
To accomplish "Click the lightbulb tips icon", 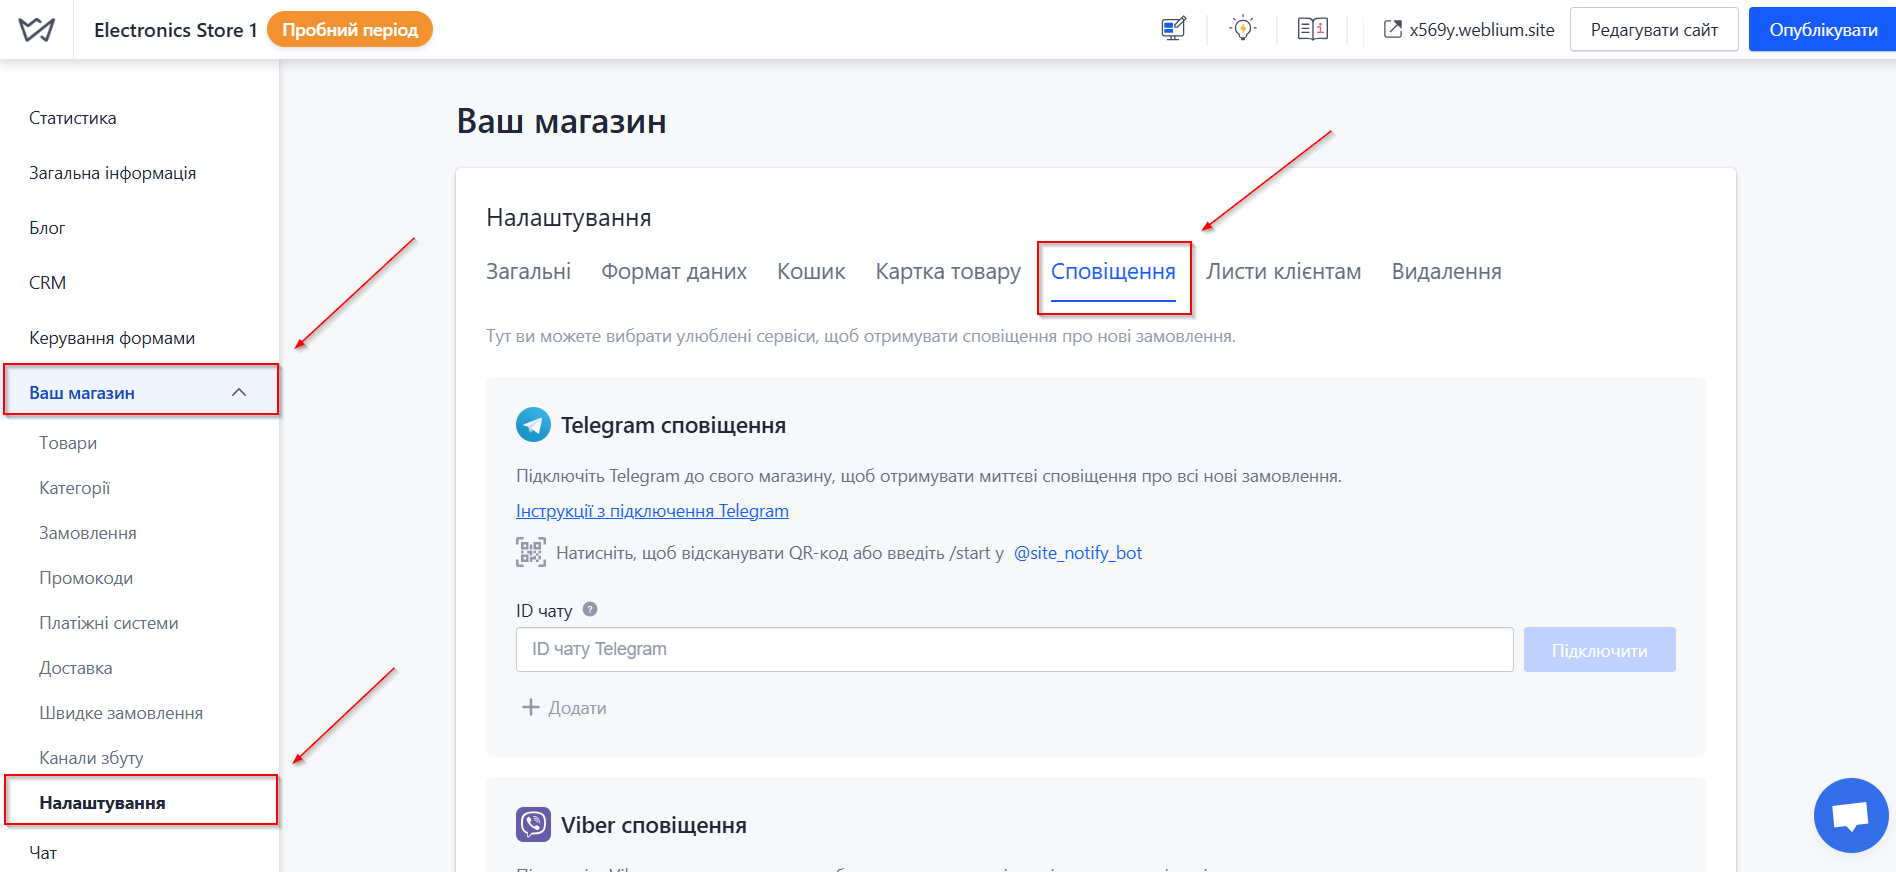I will [1243, 29].
